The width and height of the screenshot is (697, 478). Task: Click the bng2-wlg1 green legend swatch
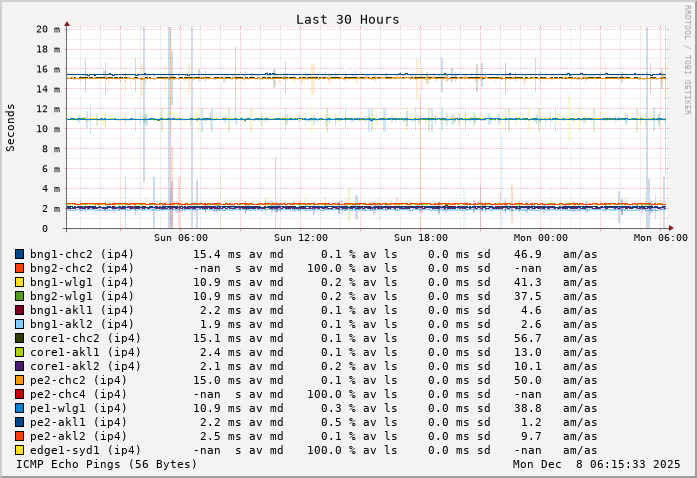tap(19, 296)
